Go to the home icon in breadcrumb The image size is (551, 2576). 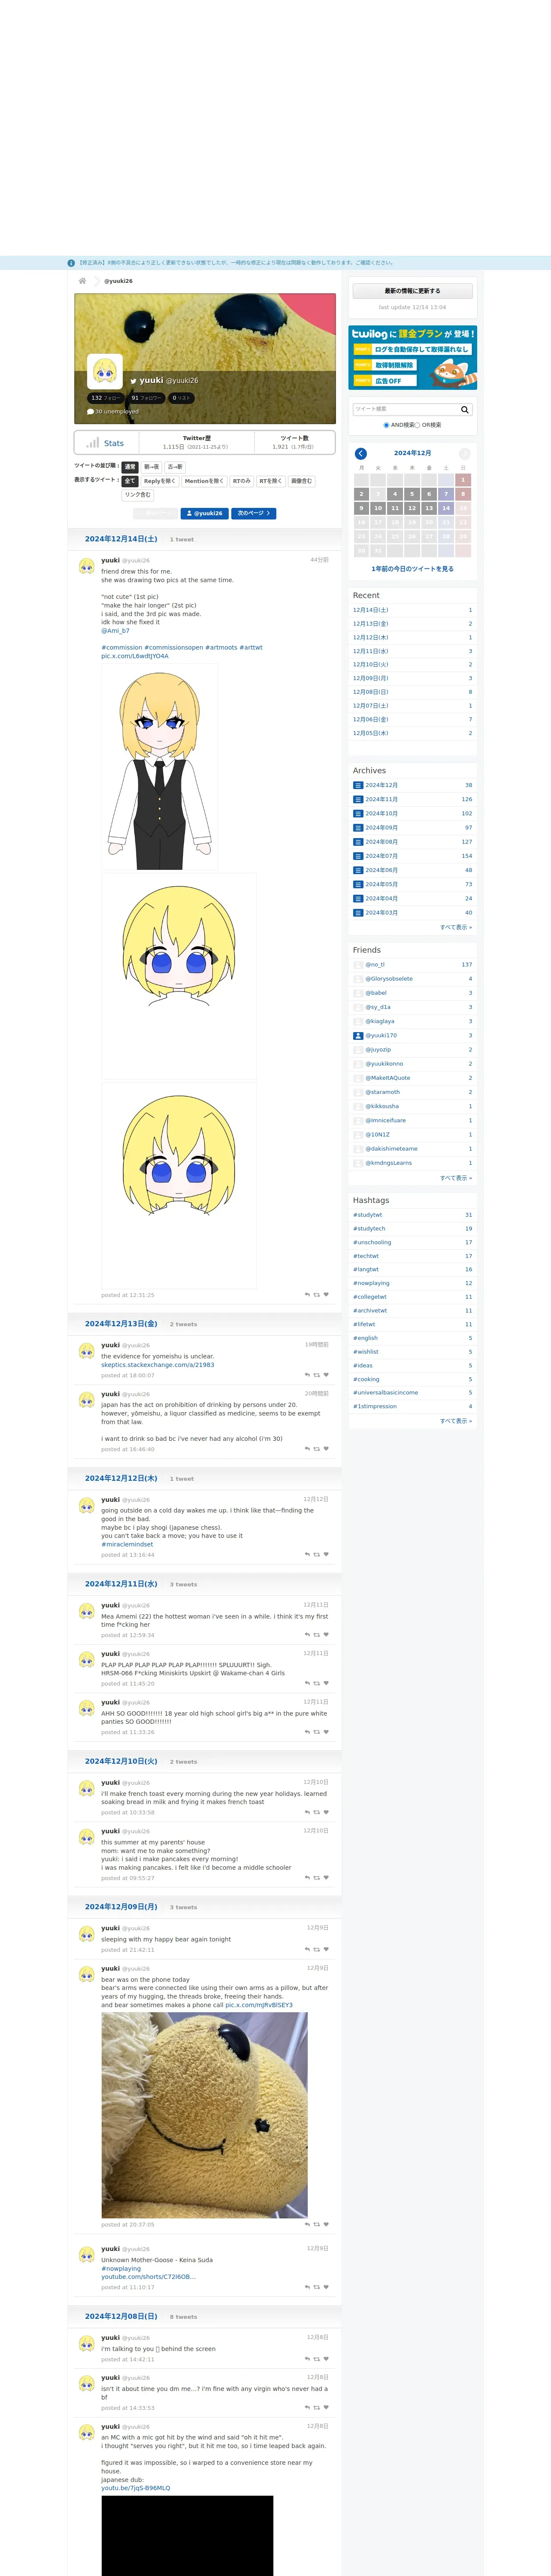pyautogui.click(x=82, y=281)
